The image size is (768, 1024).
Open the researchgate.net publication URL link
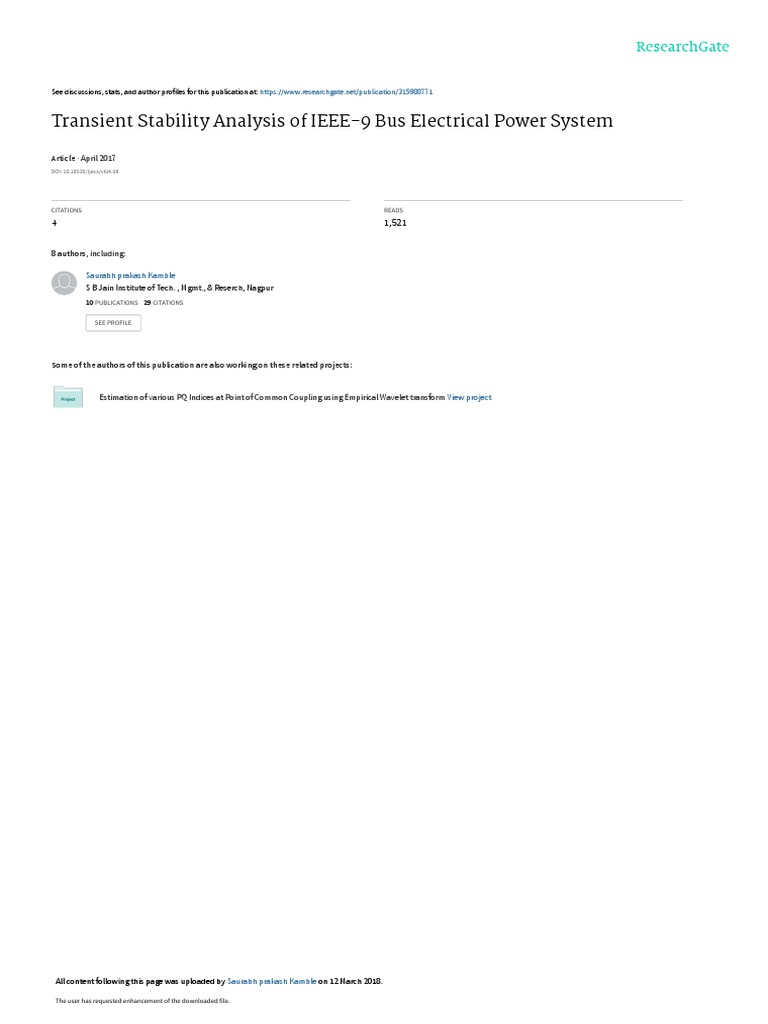(346, 92)
